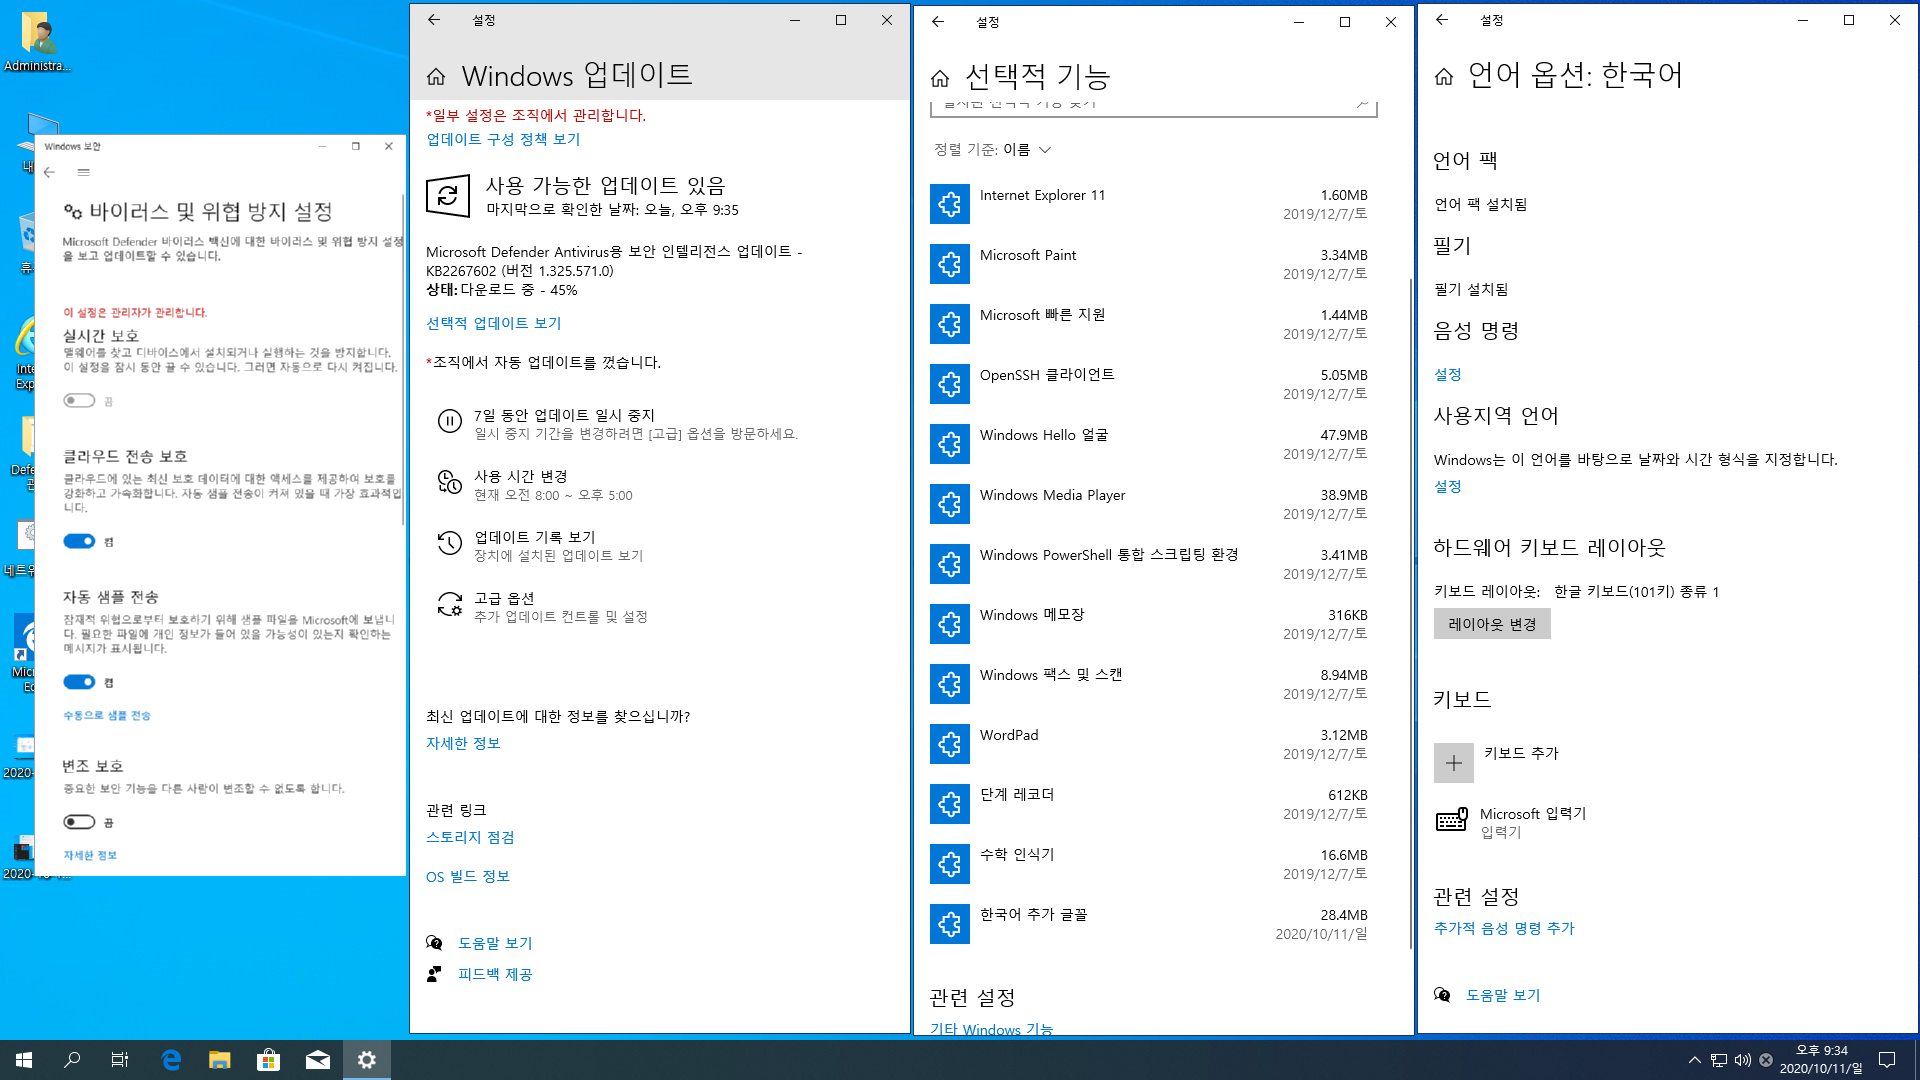Open hamburger menu in Windows Security

(84, 172)
